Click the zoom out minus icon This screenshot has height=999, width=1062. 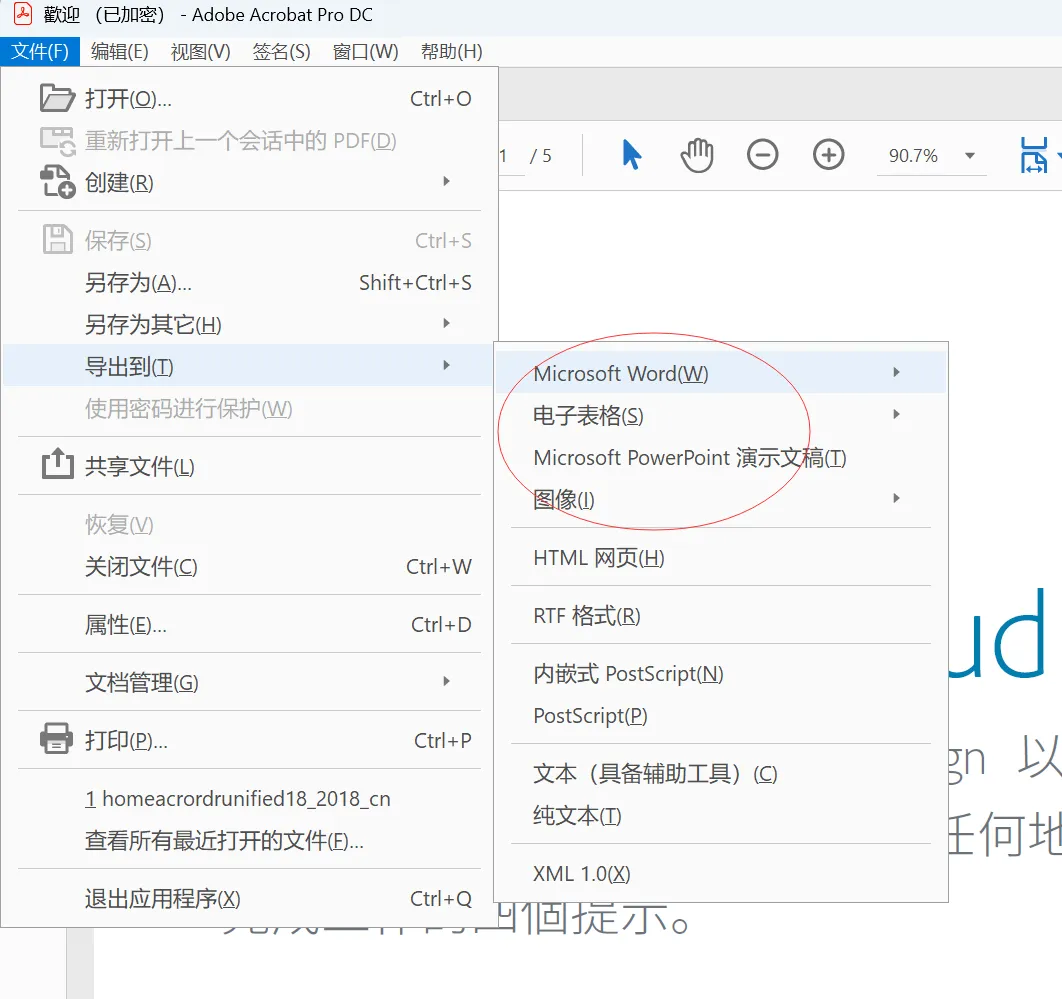coord(763,155)
